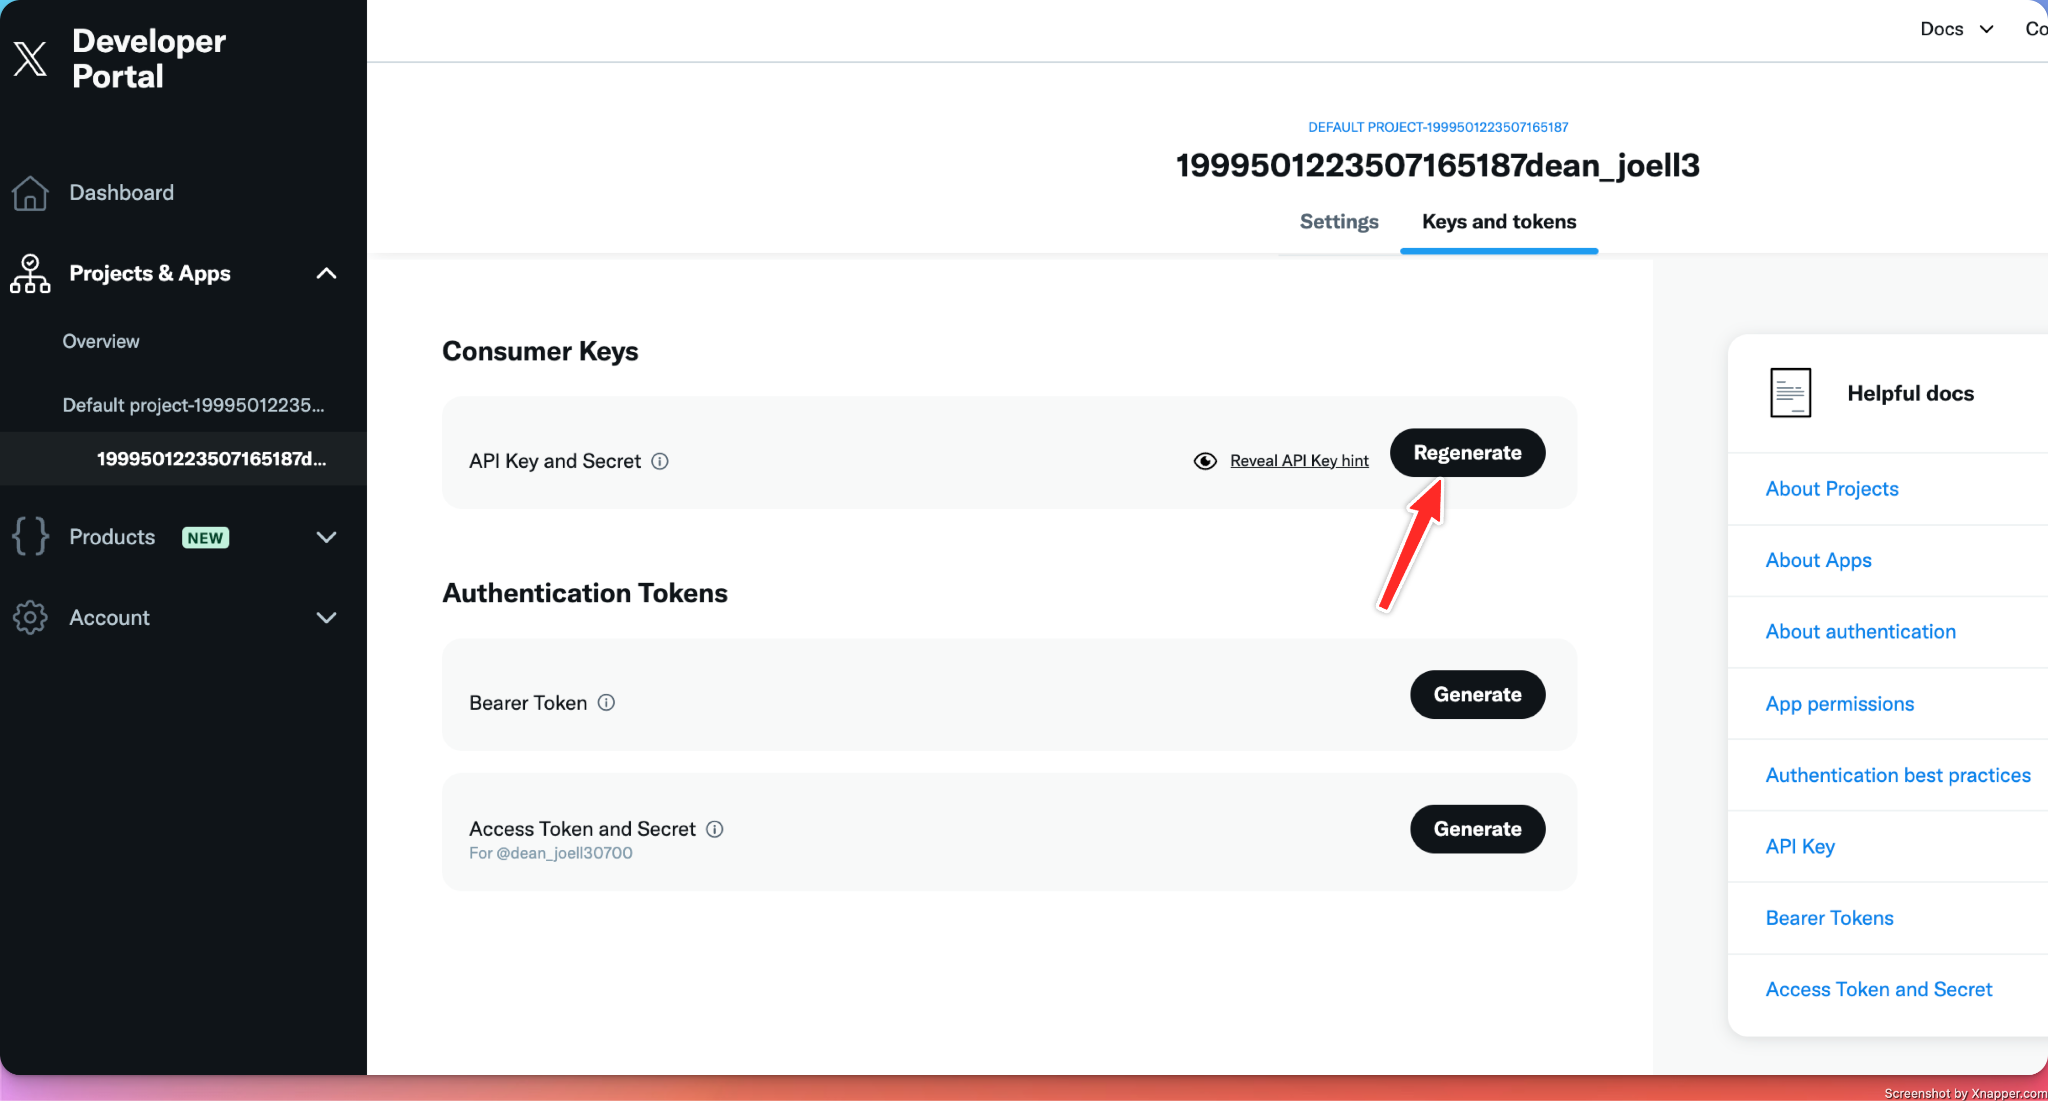Viewport: 2048px width, 1101px height.
Task: Click info icon next to Bearer Token
Action: pyautogui.click(x=606, y=703)
